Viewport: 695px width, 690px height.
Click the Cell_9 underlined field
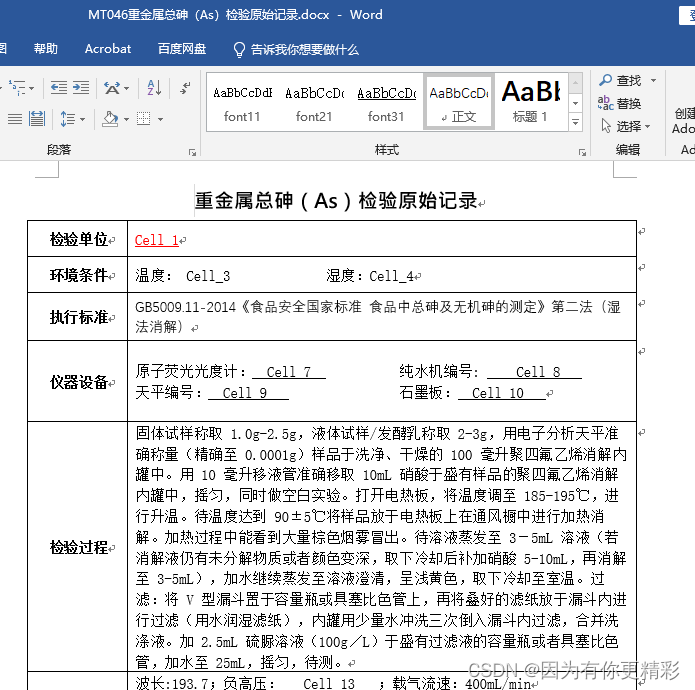coord(248,393)
